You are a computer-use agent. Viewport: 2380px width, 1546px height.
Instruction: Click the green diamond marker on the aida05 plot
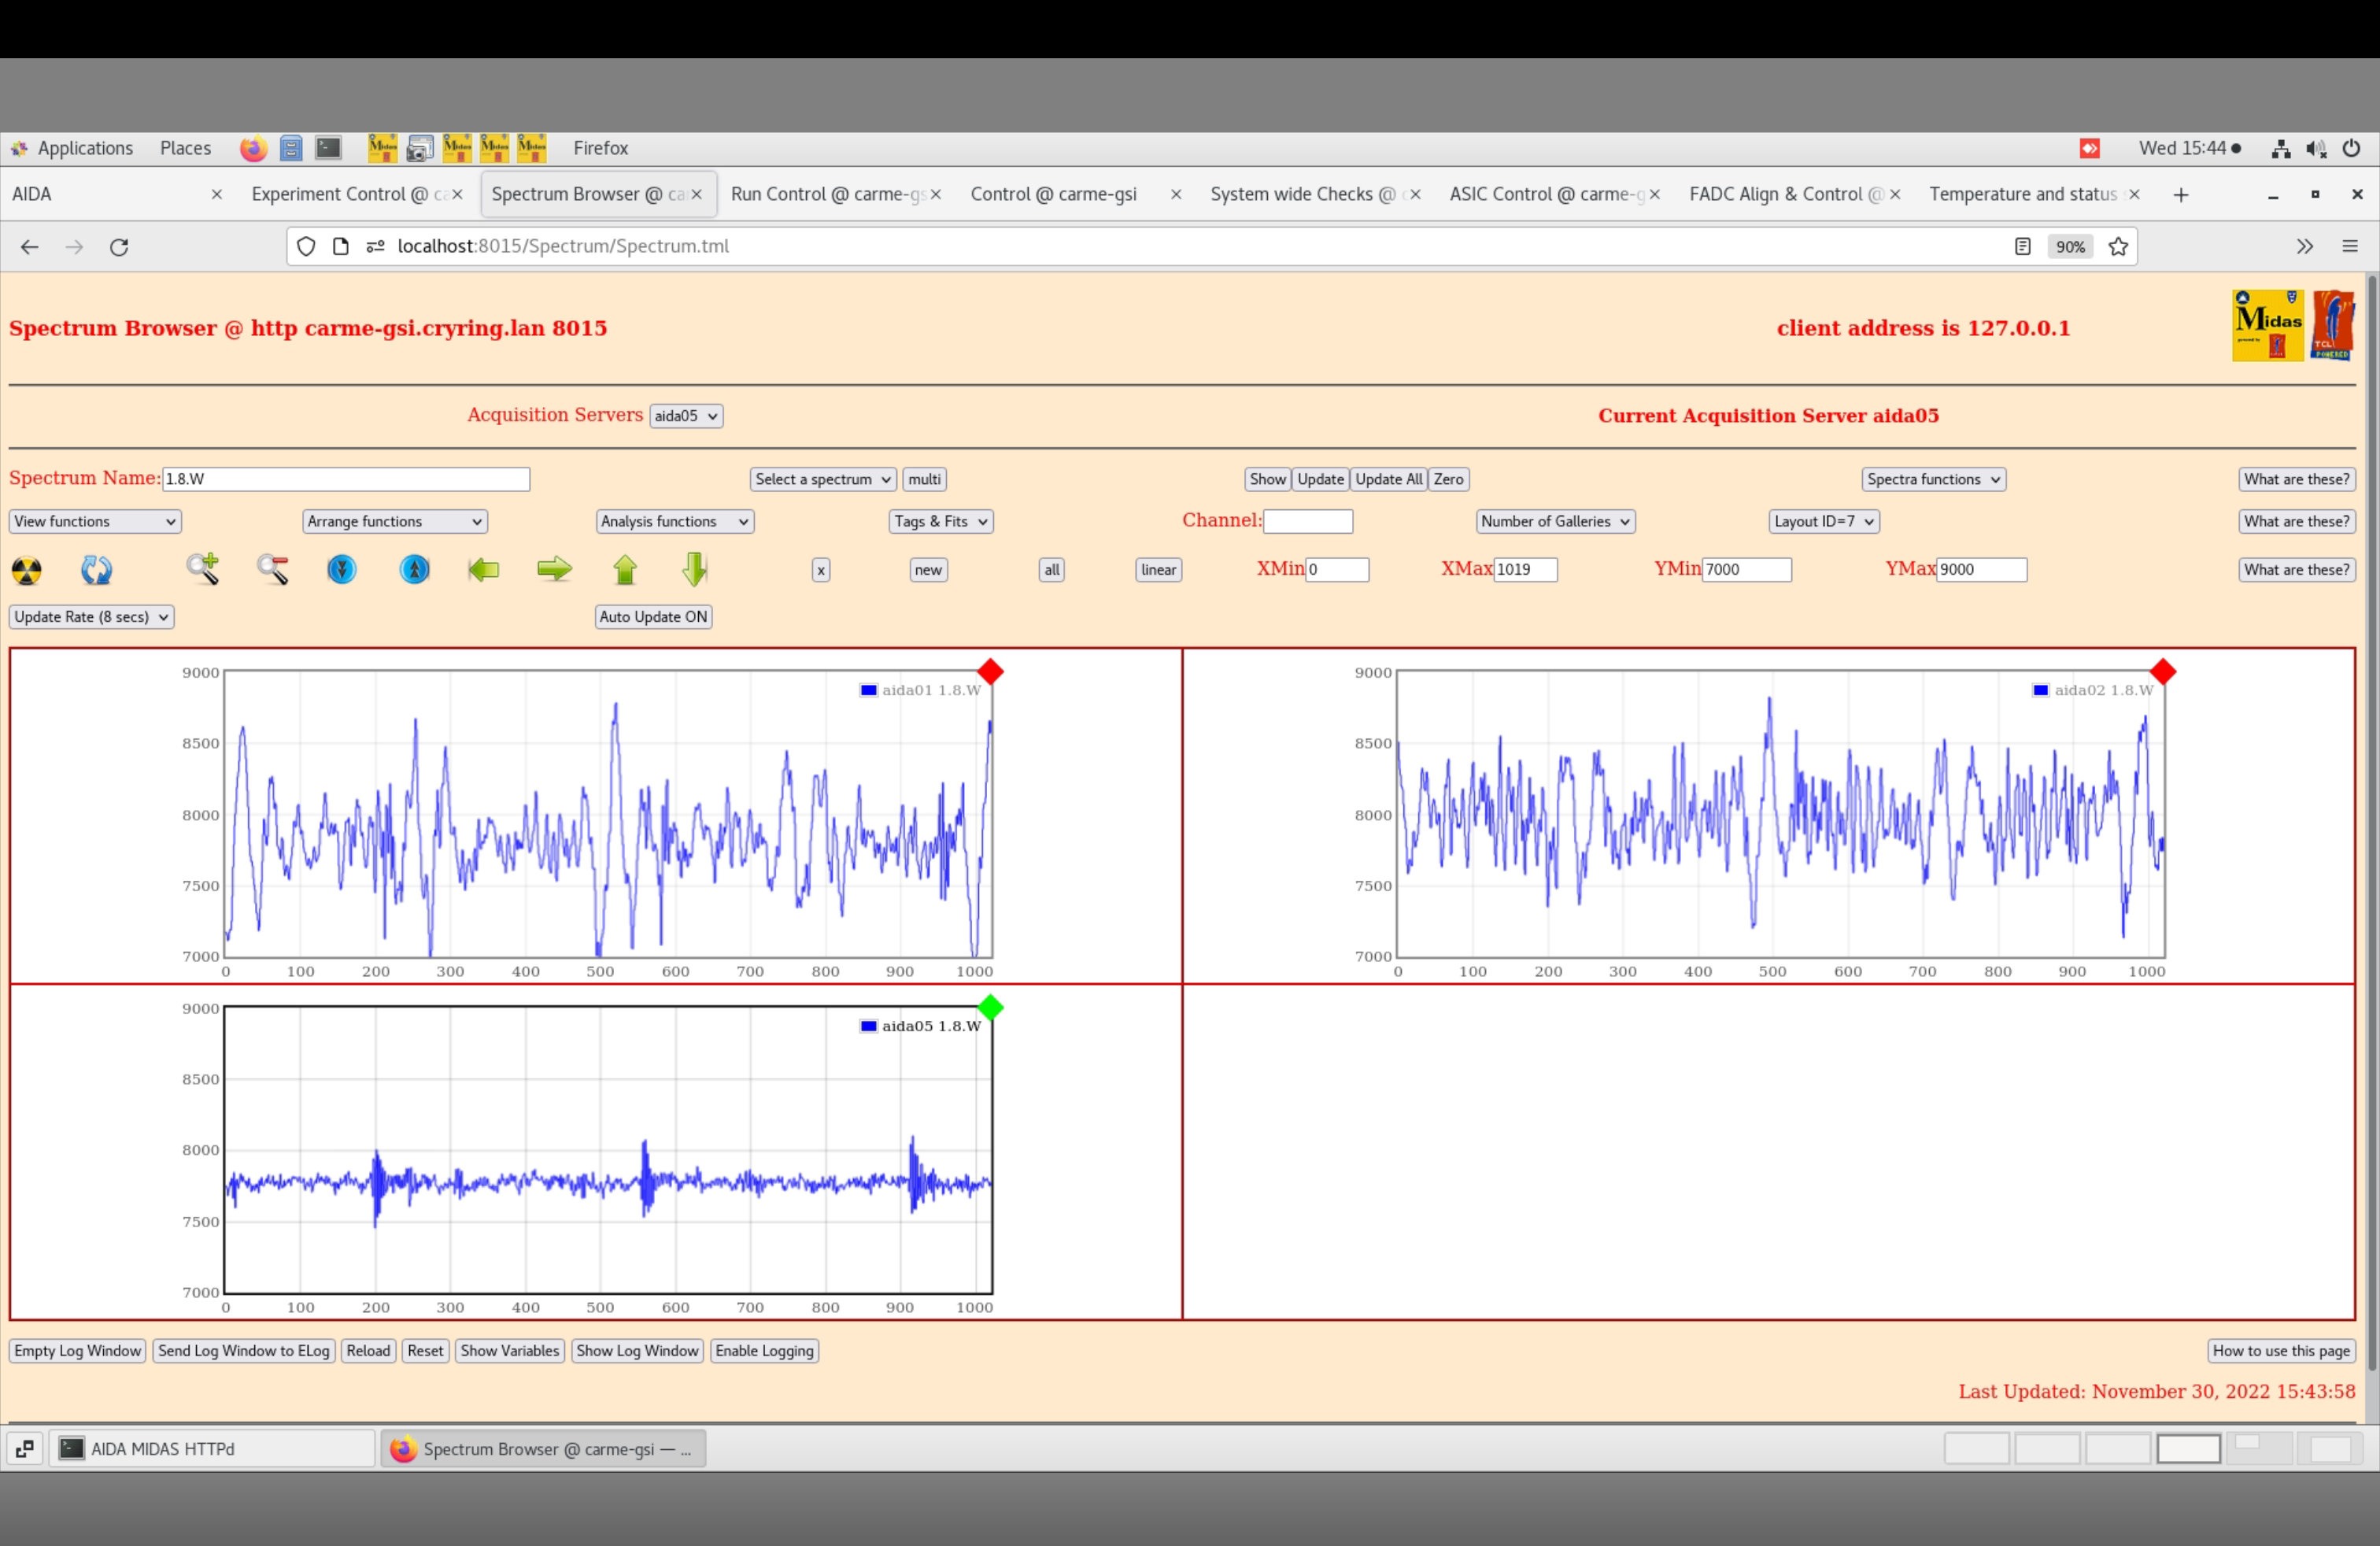coord(990,1008)
